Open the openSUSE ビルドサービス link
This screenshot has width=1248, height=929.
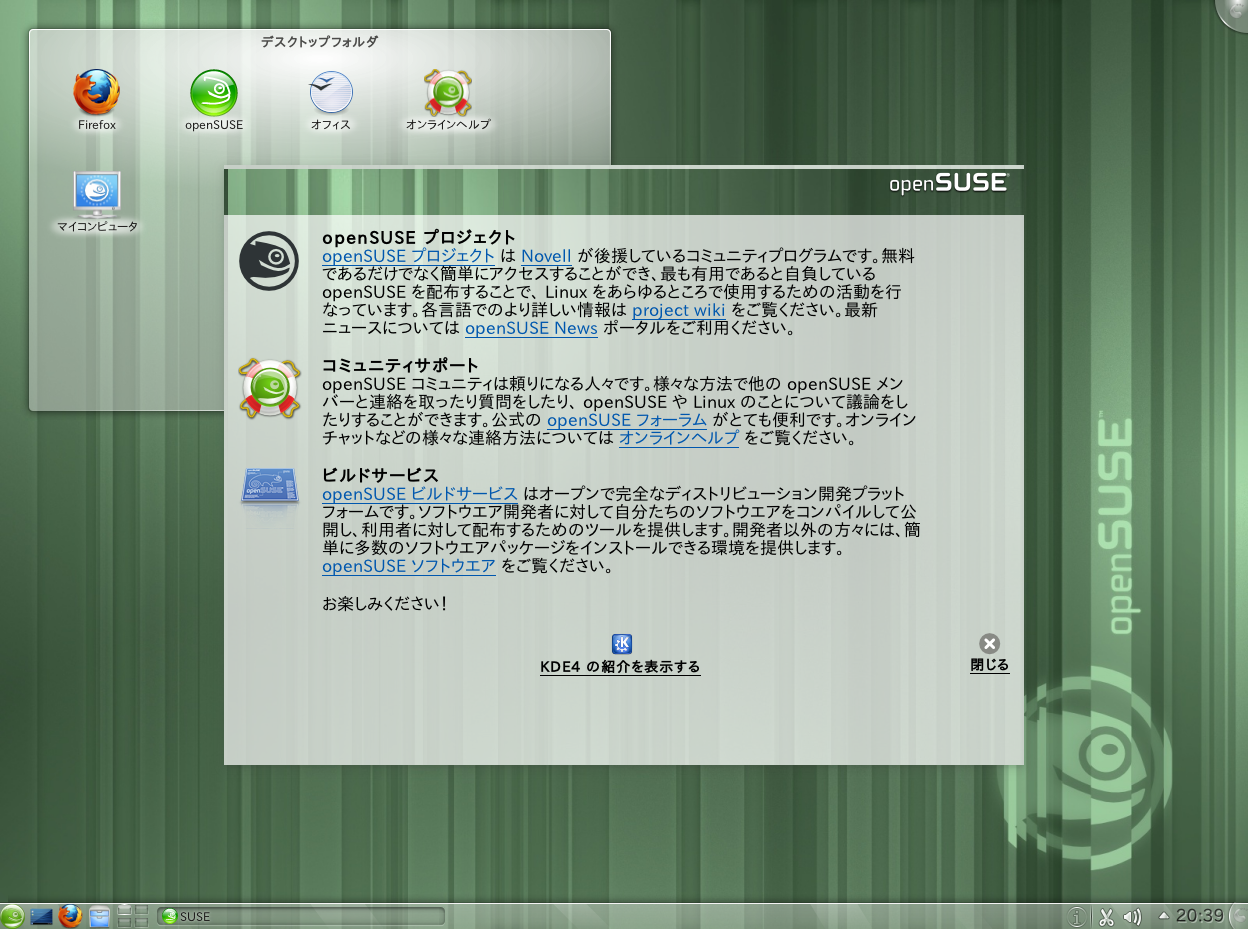tap(420, 494)
